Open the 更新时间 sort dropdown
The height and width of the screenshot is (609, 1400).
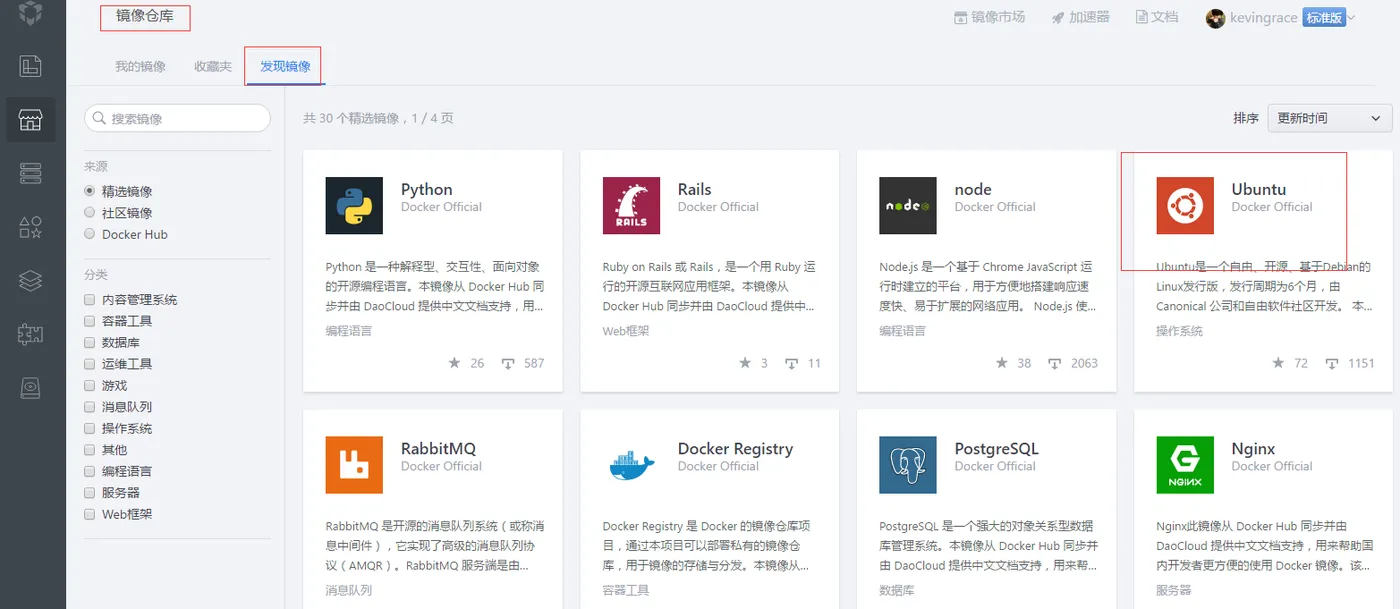[x=1329, y=118]
